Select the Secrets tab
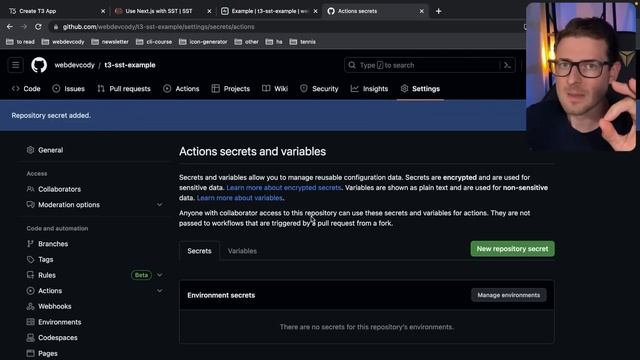The width and height of the screenshot is (640, 360). (199, 251)
